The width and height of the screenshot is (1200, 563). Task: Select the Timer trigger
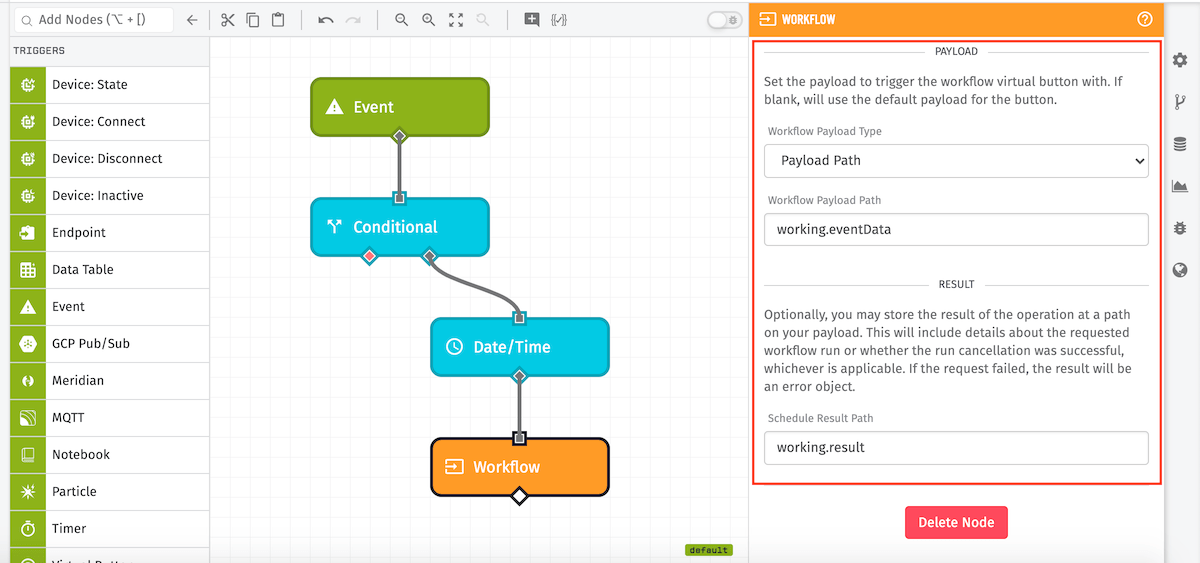pos(110,529)
